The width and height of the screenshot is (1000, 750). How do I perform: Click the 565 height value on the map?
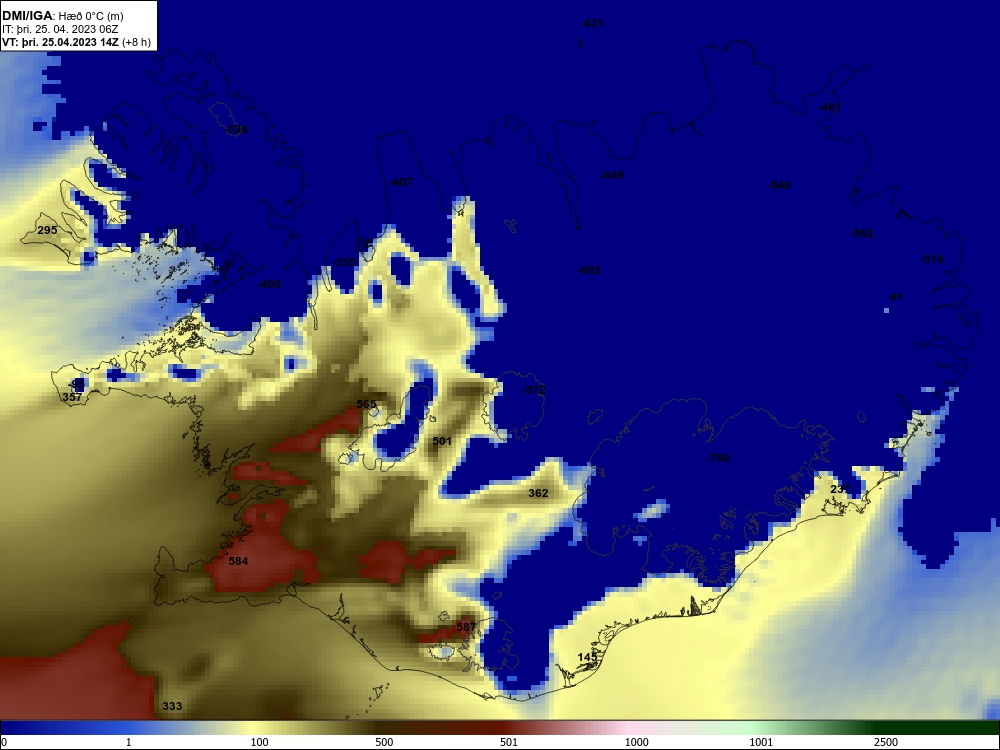(366, 404)
